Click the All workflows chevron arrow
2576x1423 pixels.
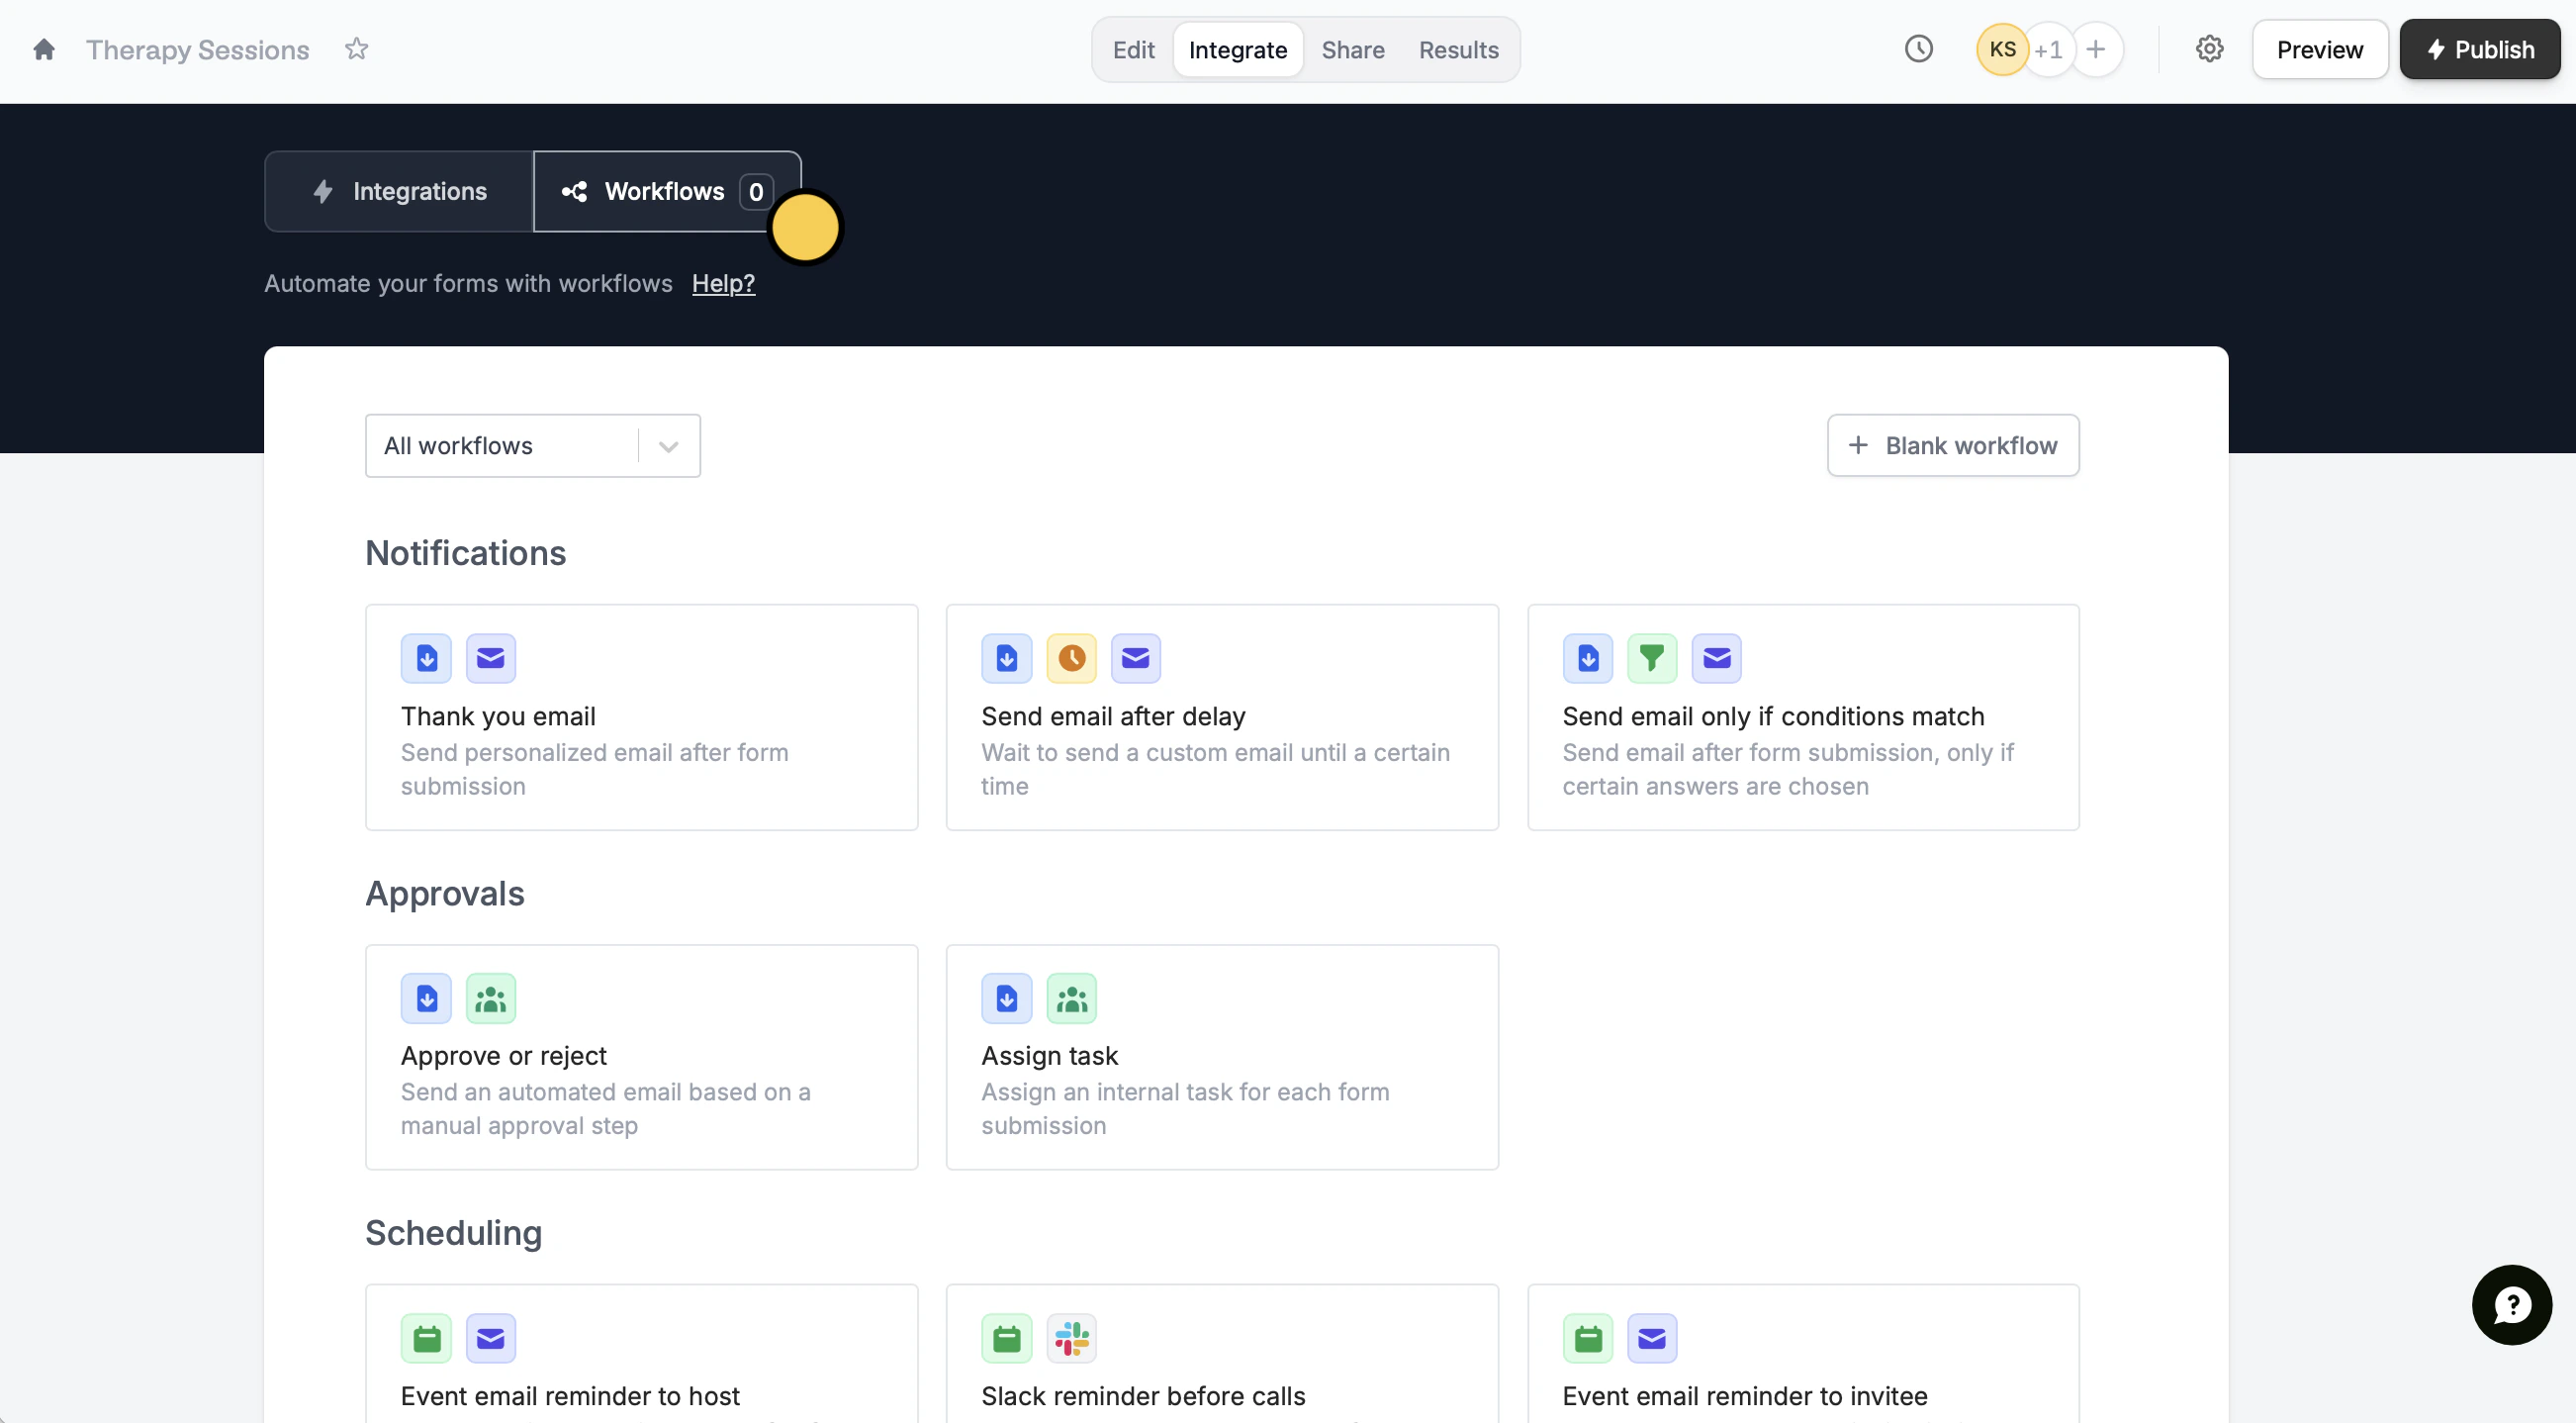(x=668, y=446)
